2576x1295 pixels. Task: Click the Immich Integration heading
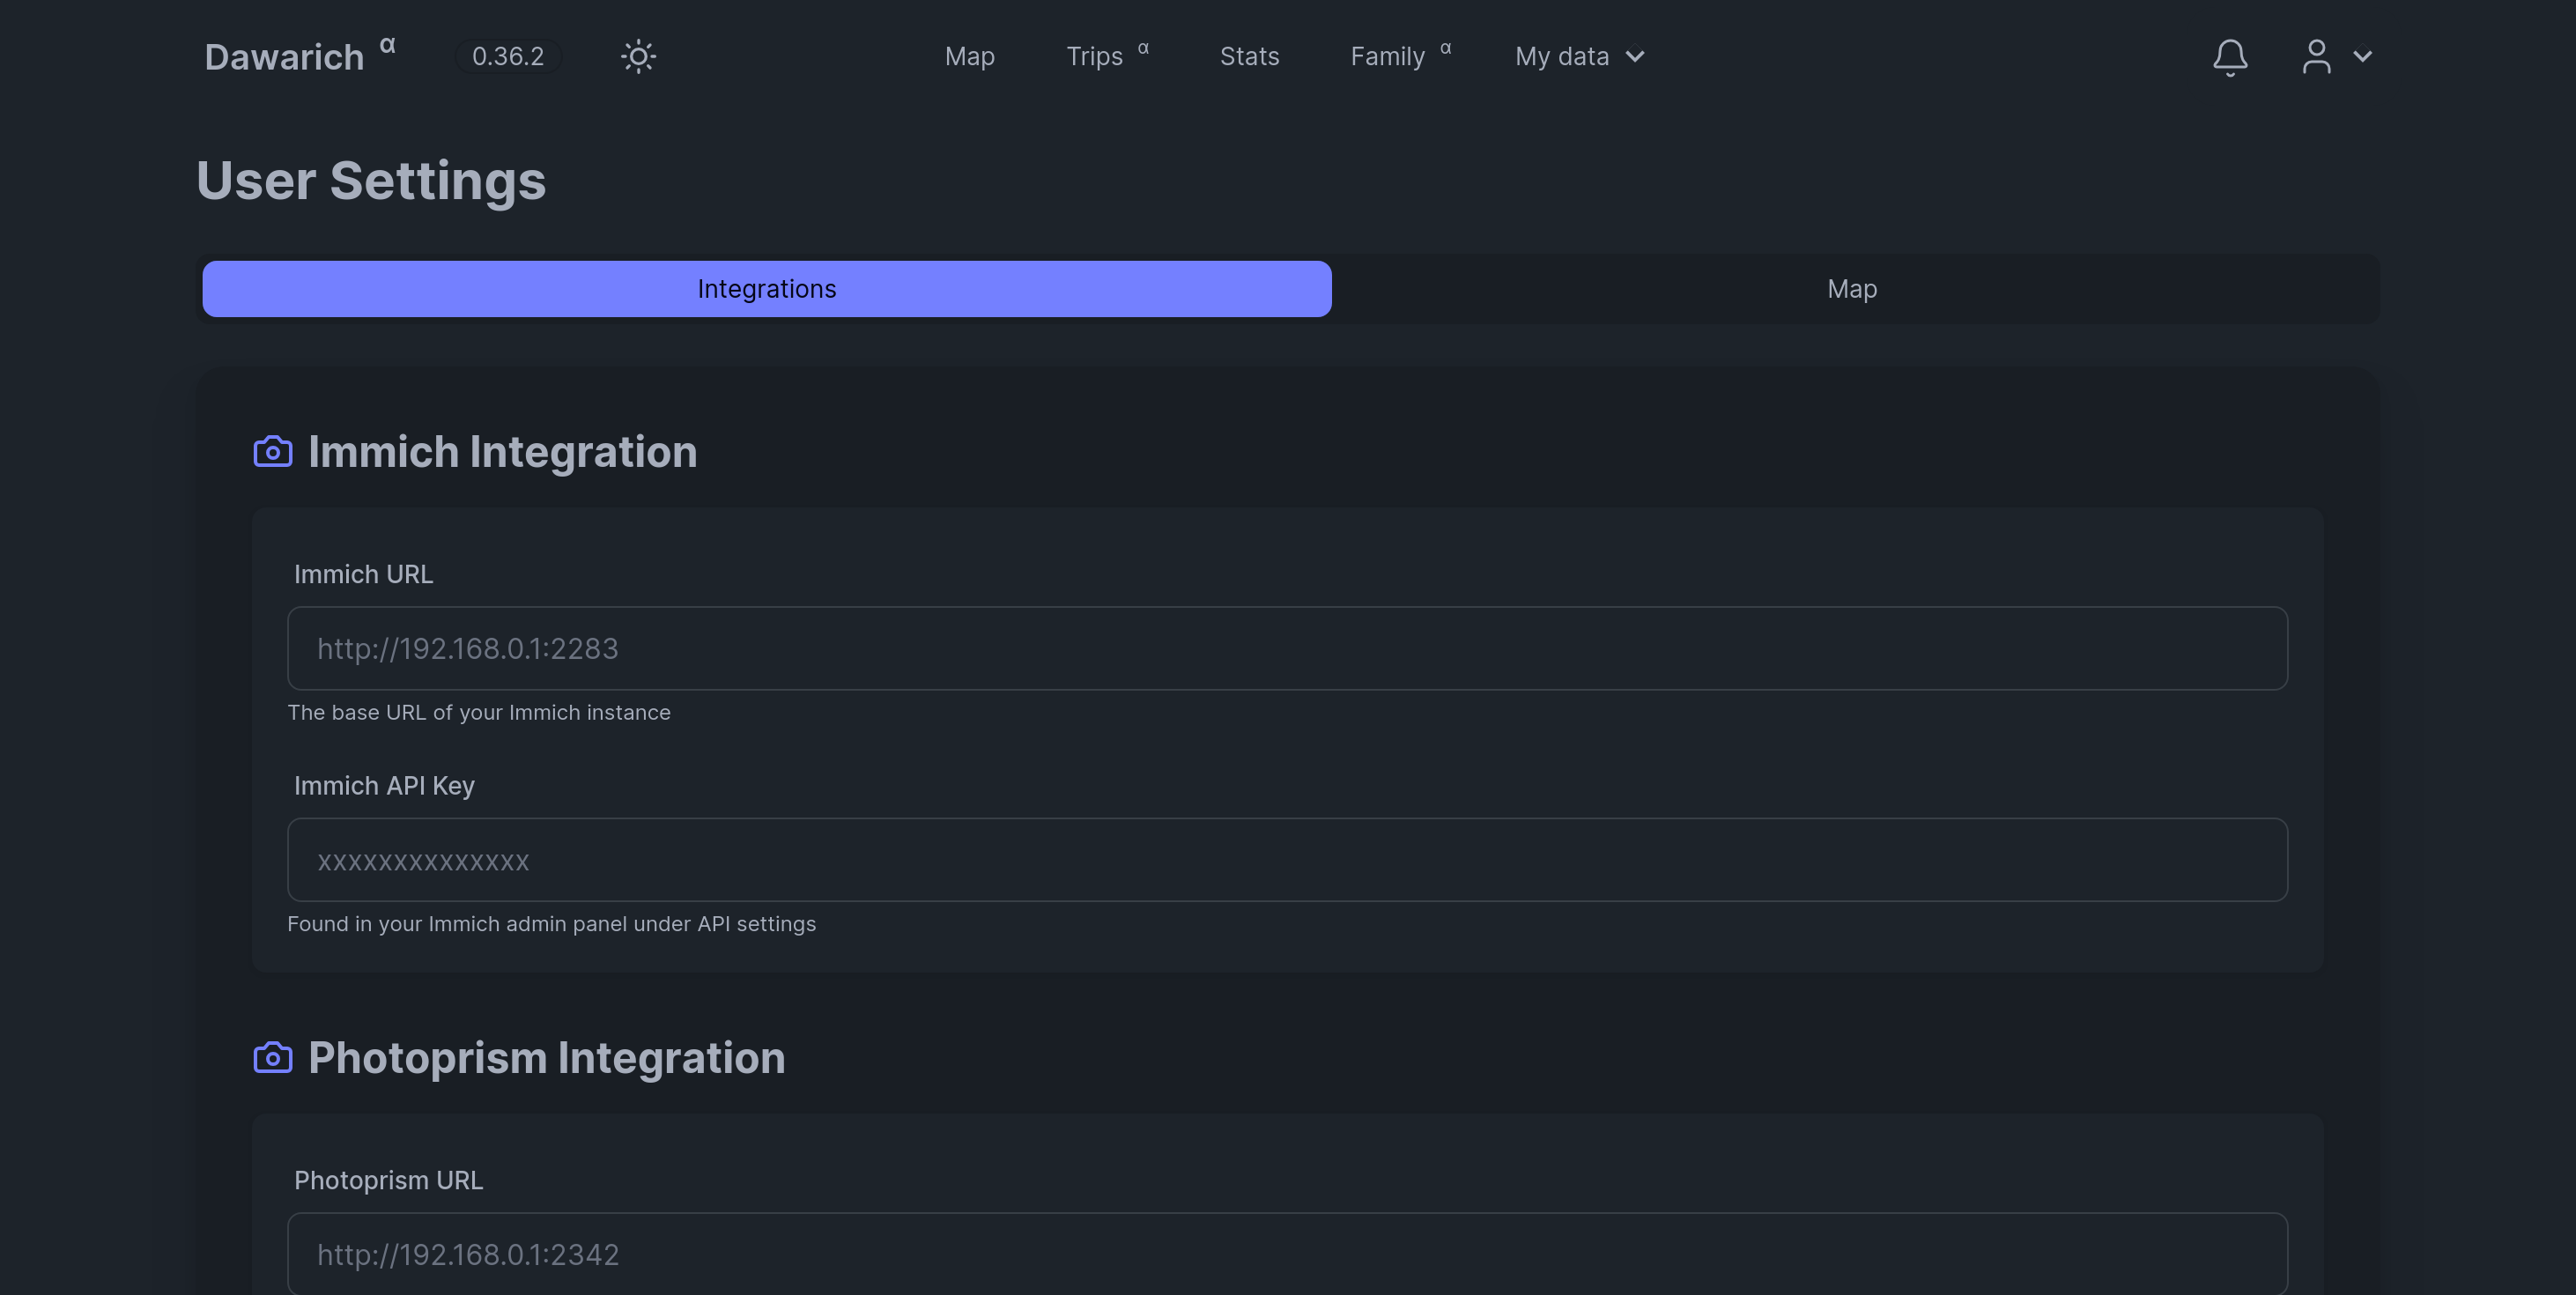[x=502, y=452]
